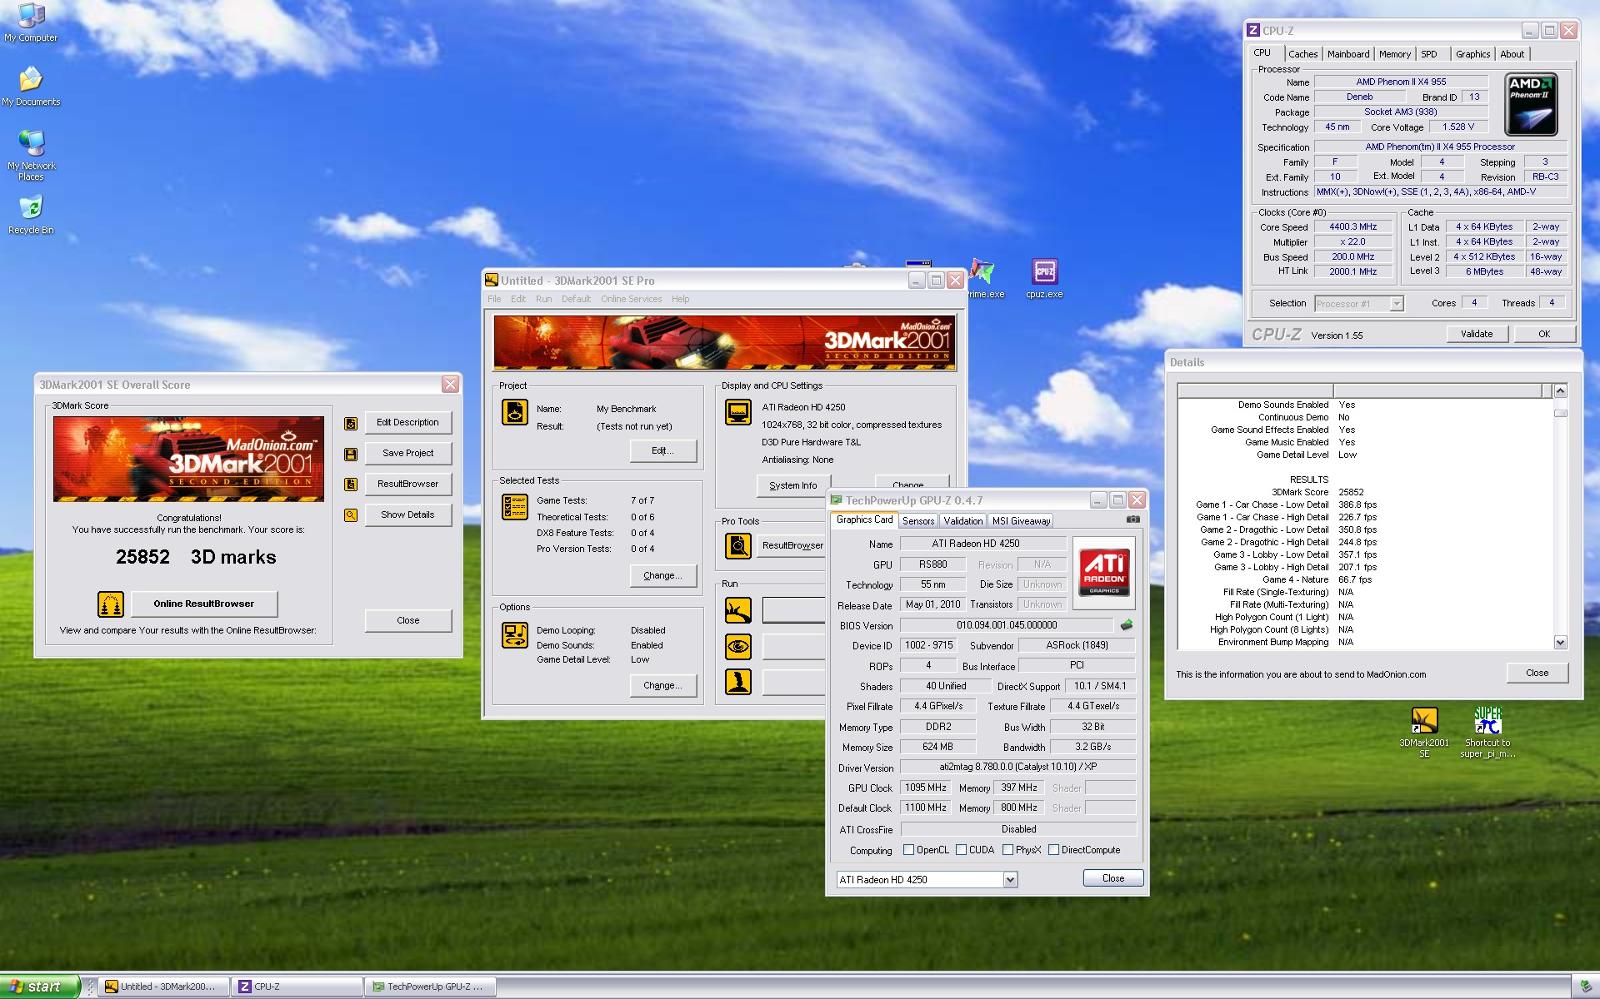Click System Info button in 3DMark2001
1600x999 pixels.
(x=793, y=486)
